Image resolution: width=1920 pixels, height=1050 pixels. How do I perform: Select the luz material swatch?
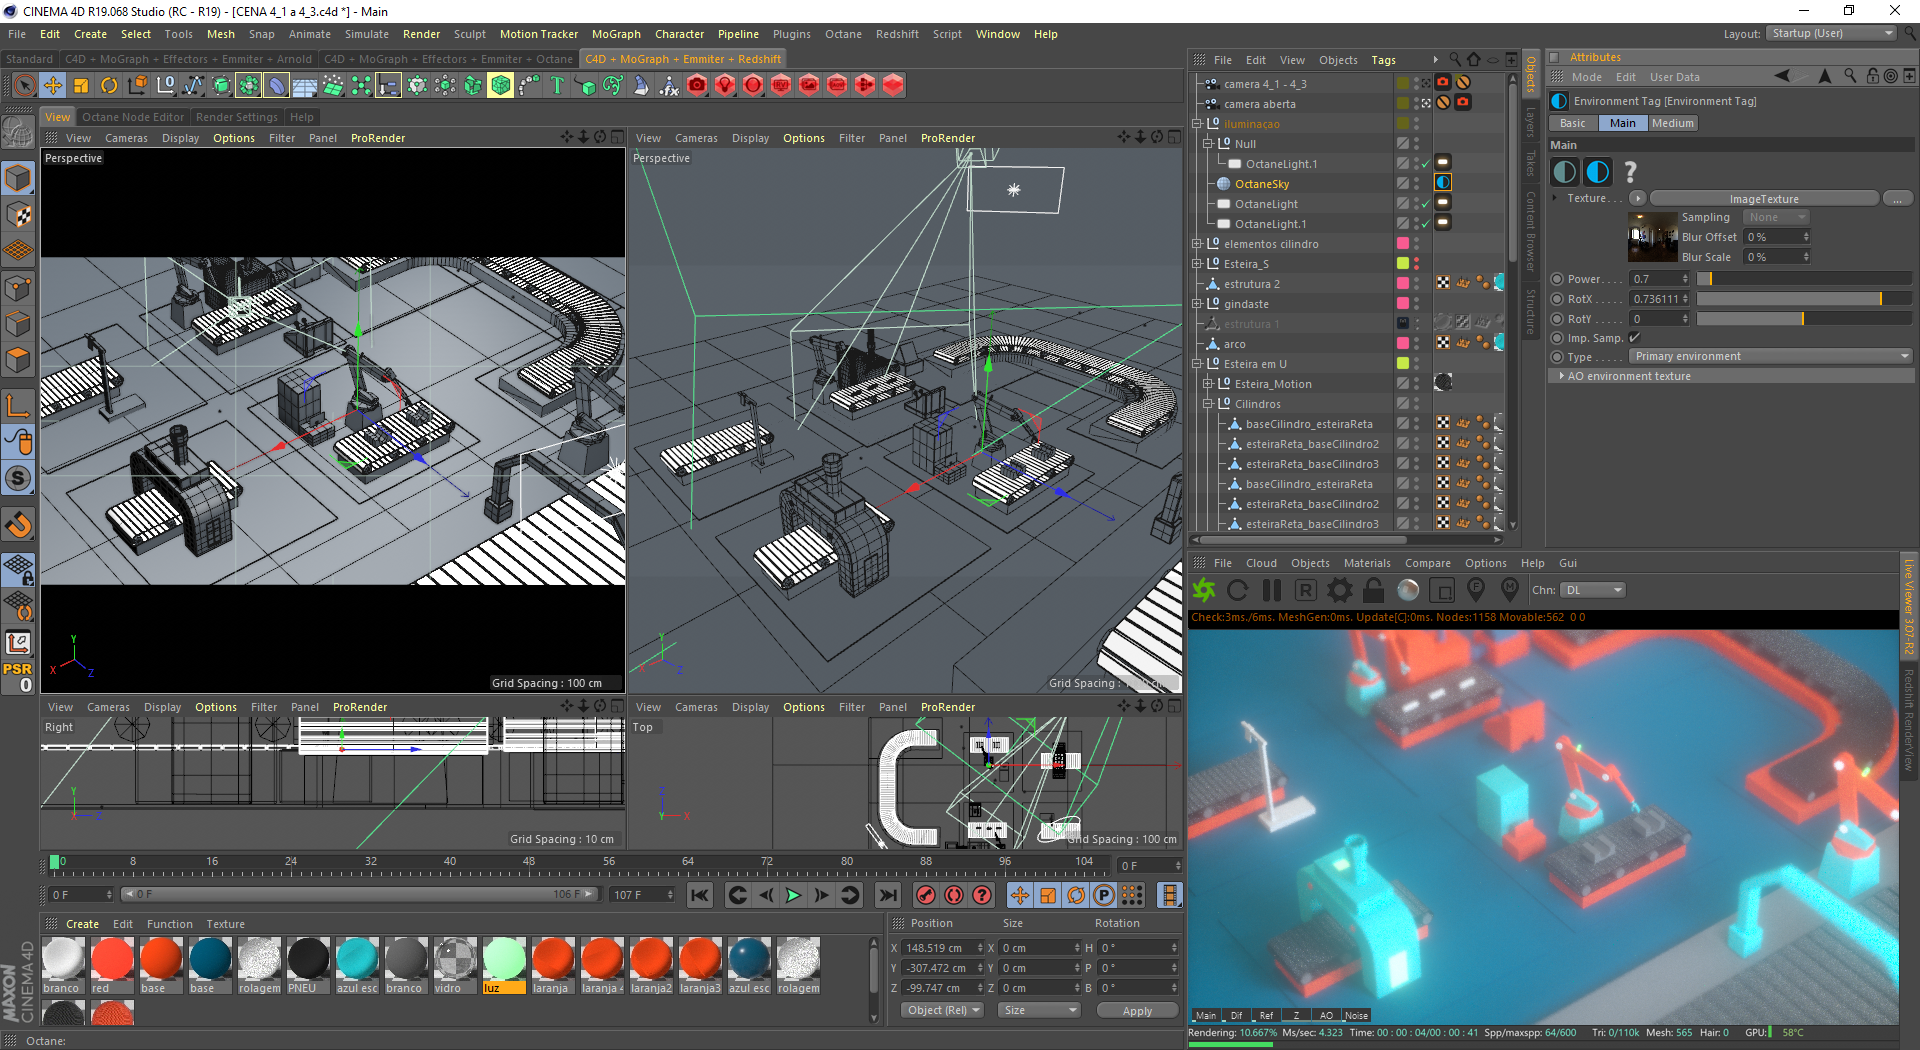tap(504, 965)
